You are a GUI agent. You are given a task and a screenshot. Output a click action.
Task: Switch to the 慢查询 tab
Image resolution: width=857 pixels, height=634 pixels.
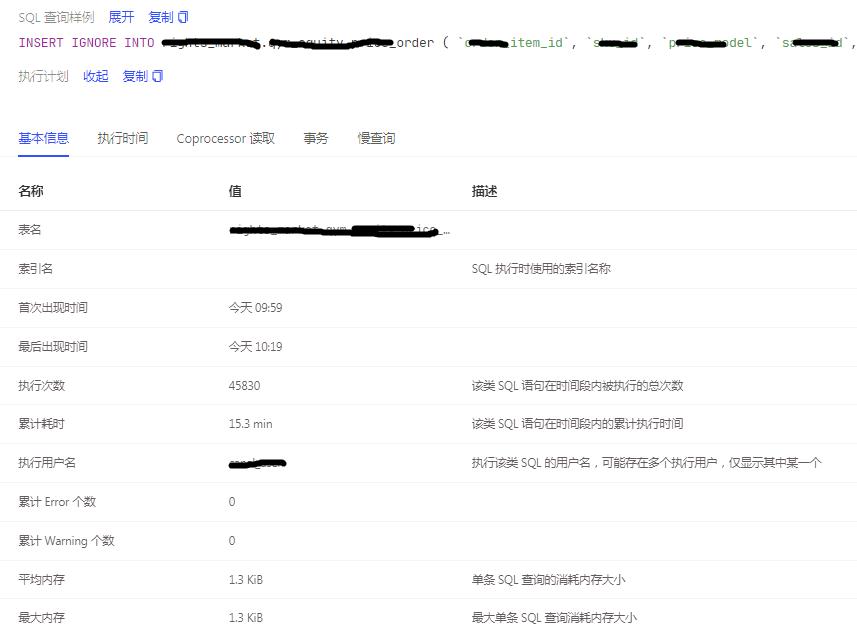377,138
